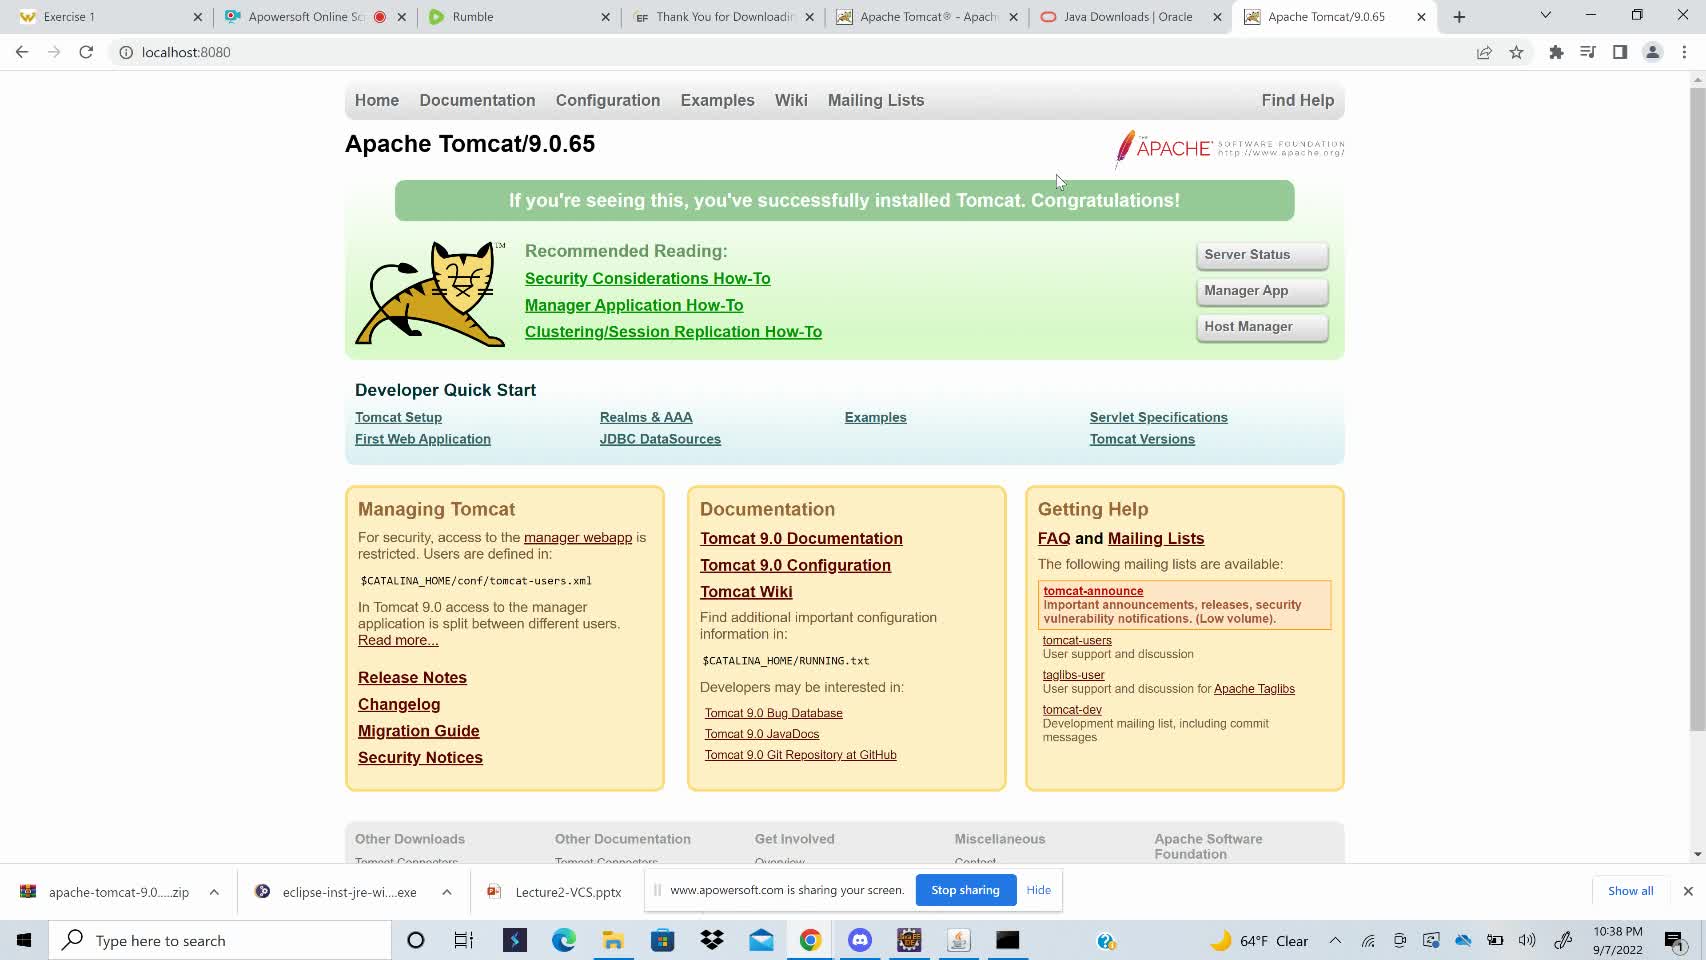Image resolution: width=1706 pixels, height=960 pixels.
Task: Stop sharing the screen
Action: (x=965, y=890)
